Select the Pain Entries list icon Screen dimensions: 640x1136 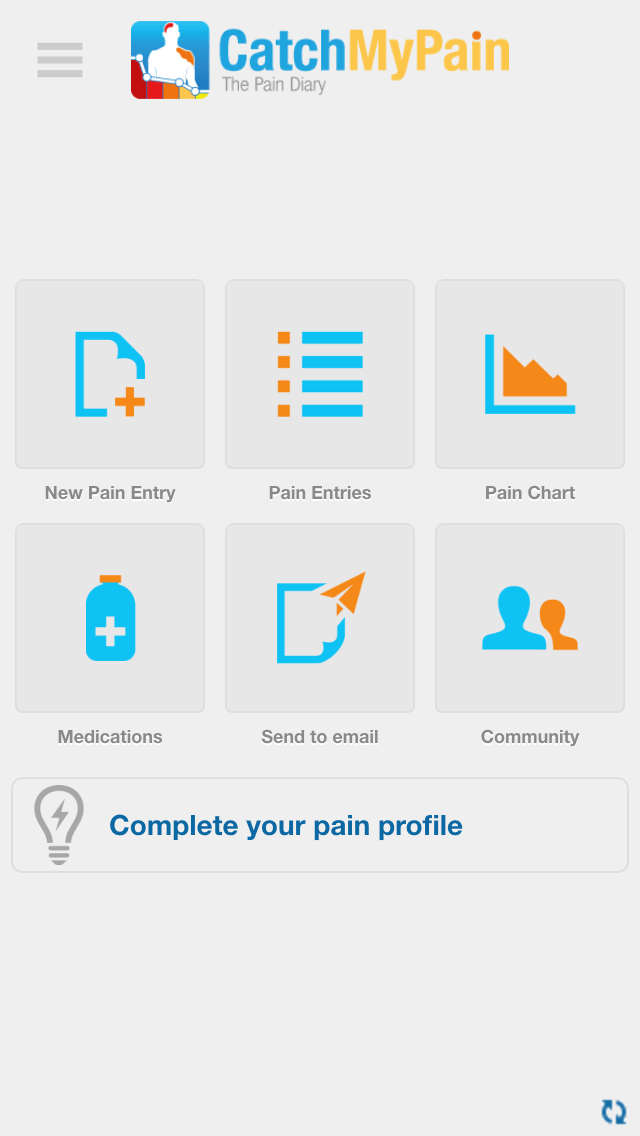pos(320,373)
